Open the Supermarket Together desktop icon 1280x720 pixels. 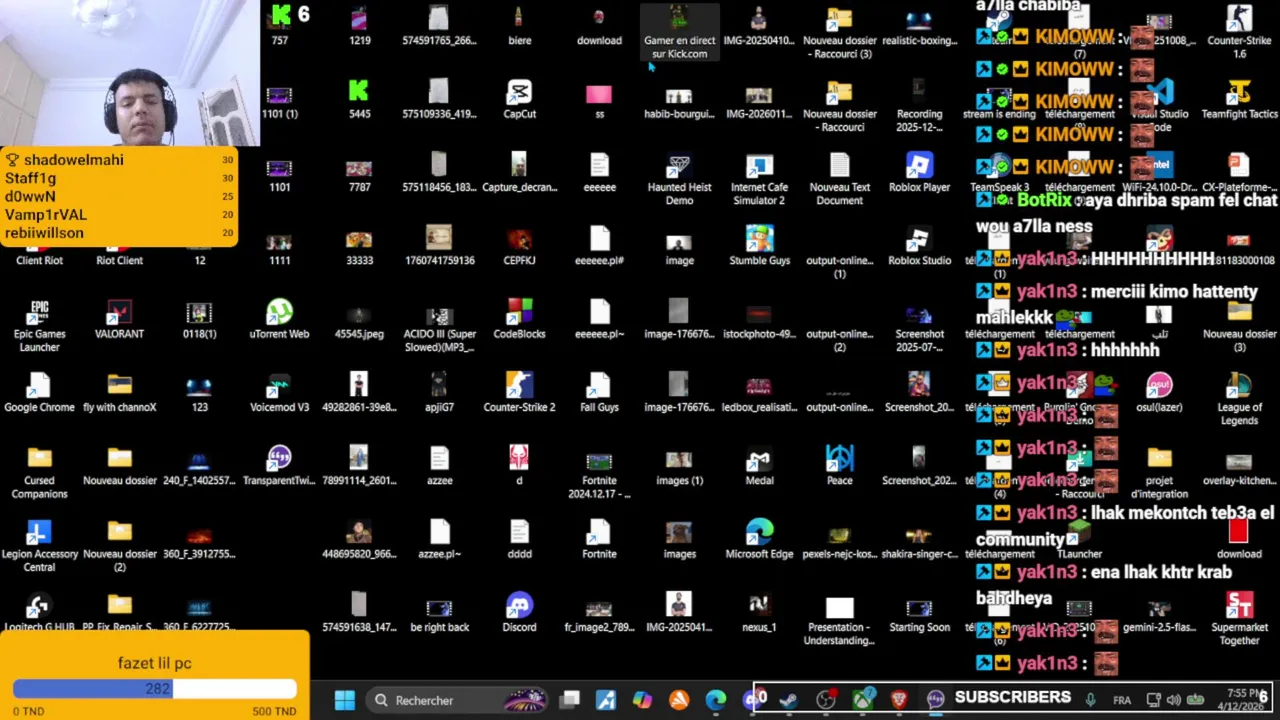(x=1239, y=619)
